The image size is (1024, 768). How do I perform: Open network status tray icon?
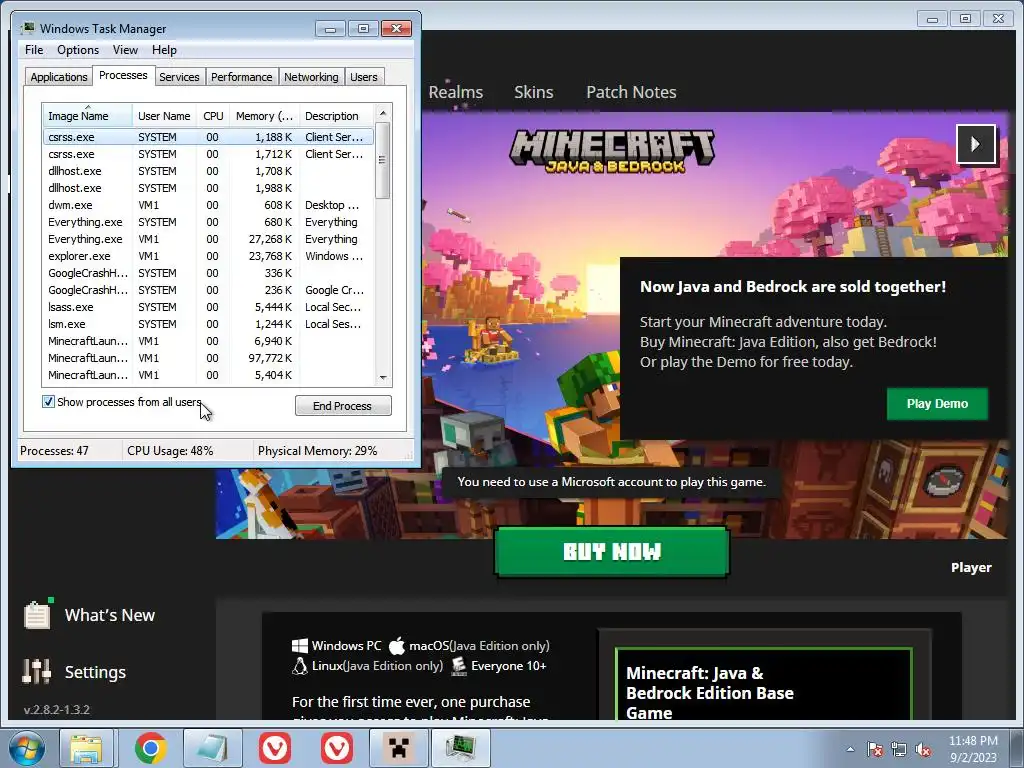pyautogui.click(x=899, y=749)
